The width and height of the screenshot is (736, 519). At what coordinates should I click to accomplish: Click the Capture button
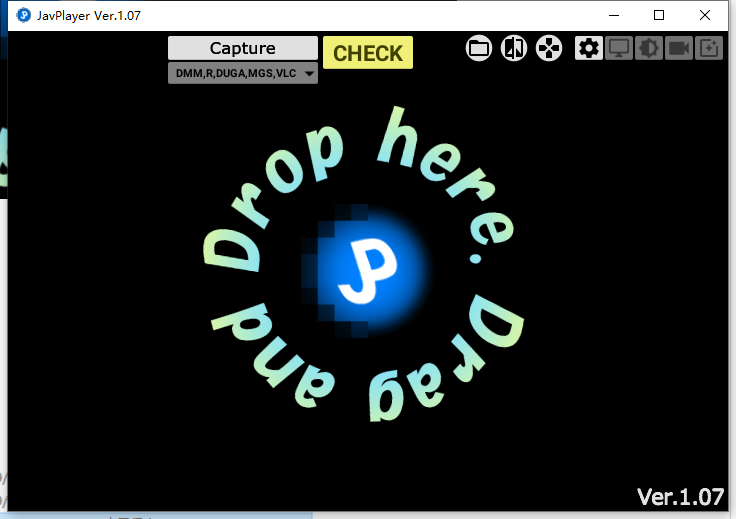(x=243, y=48)
